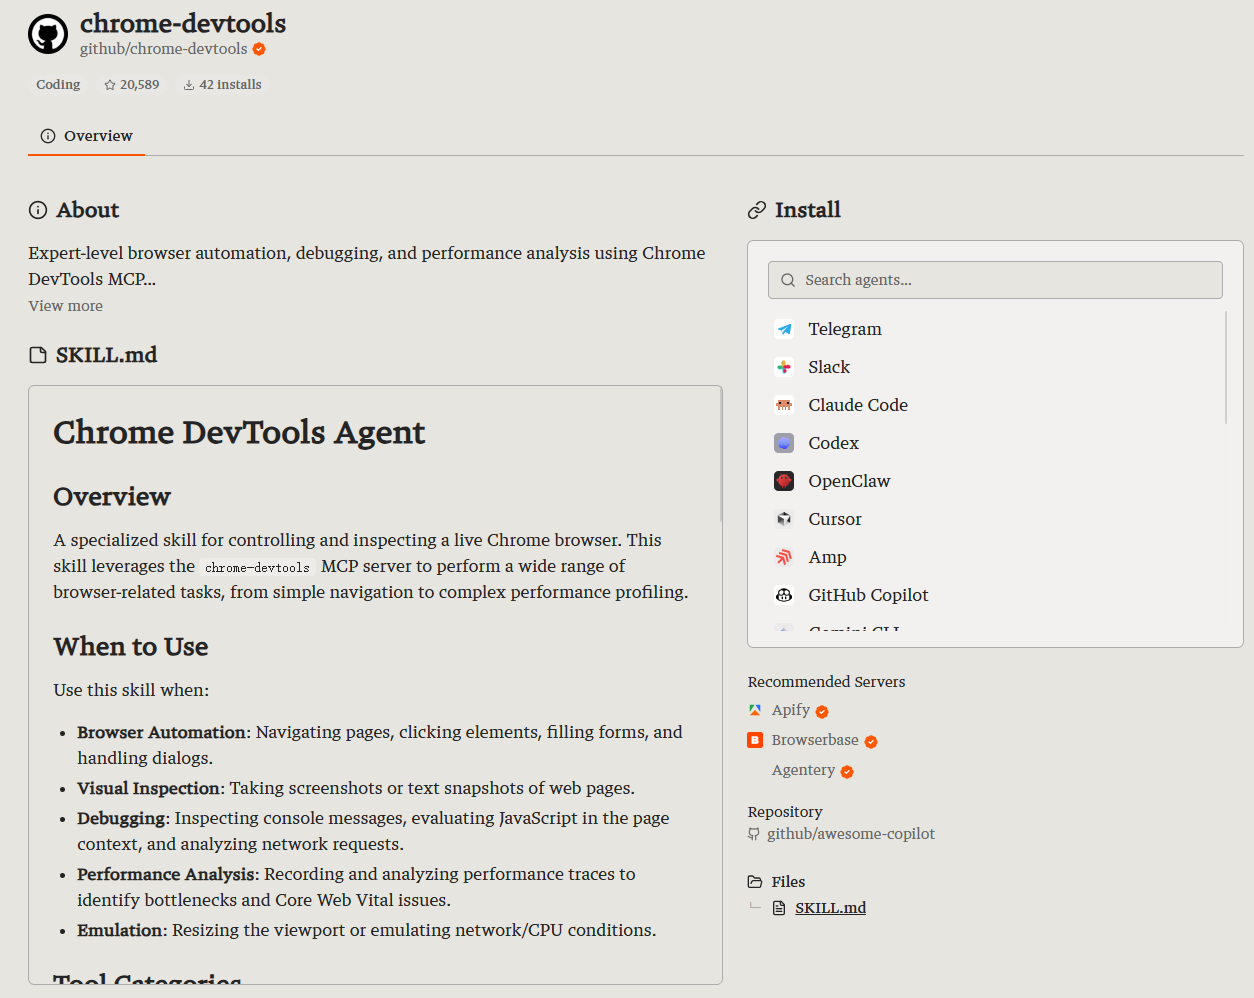Screen dimensions: 1254x998
Task: Open the github/awesome-copilot repository link
Action: click(x=850, y=834)
